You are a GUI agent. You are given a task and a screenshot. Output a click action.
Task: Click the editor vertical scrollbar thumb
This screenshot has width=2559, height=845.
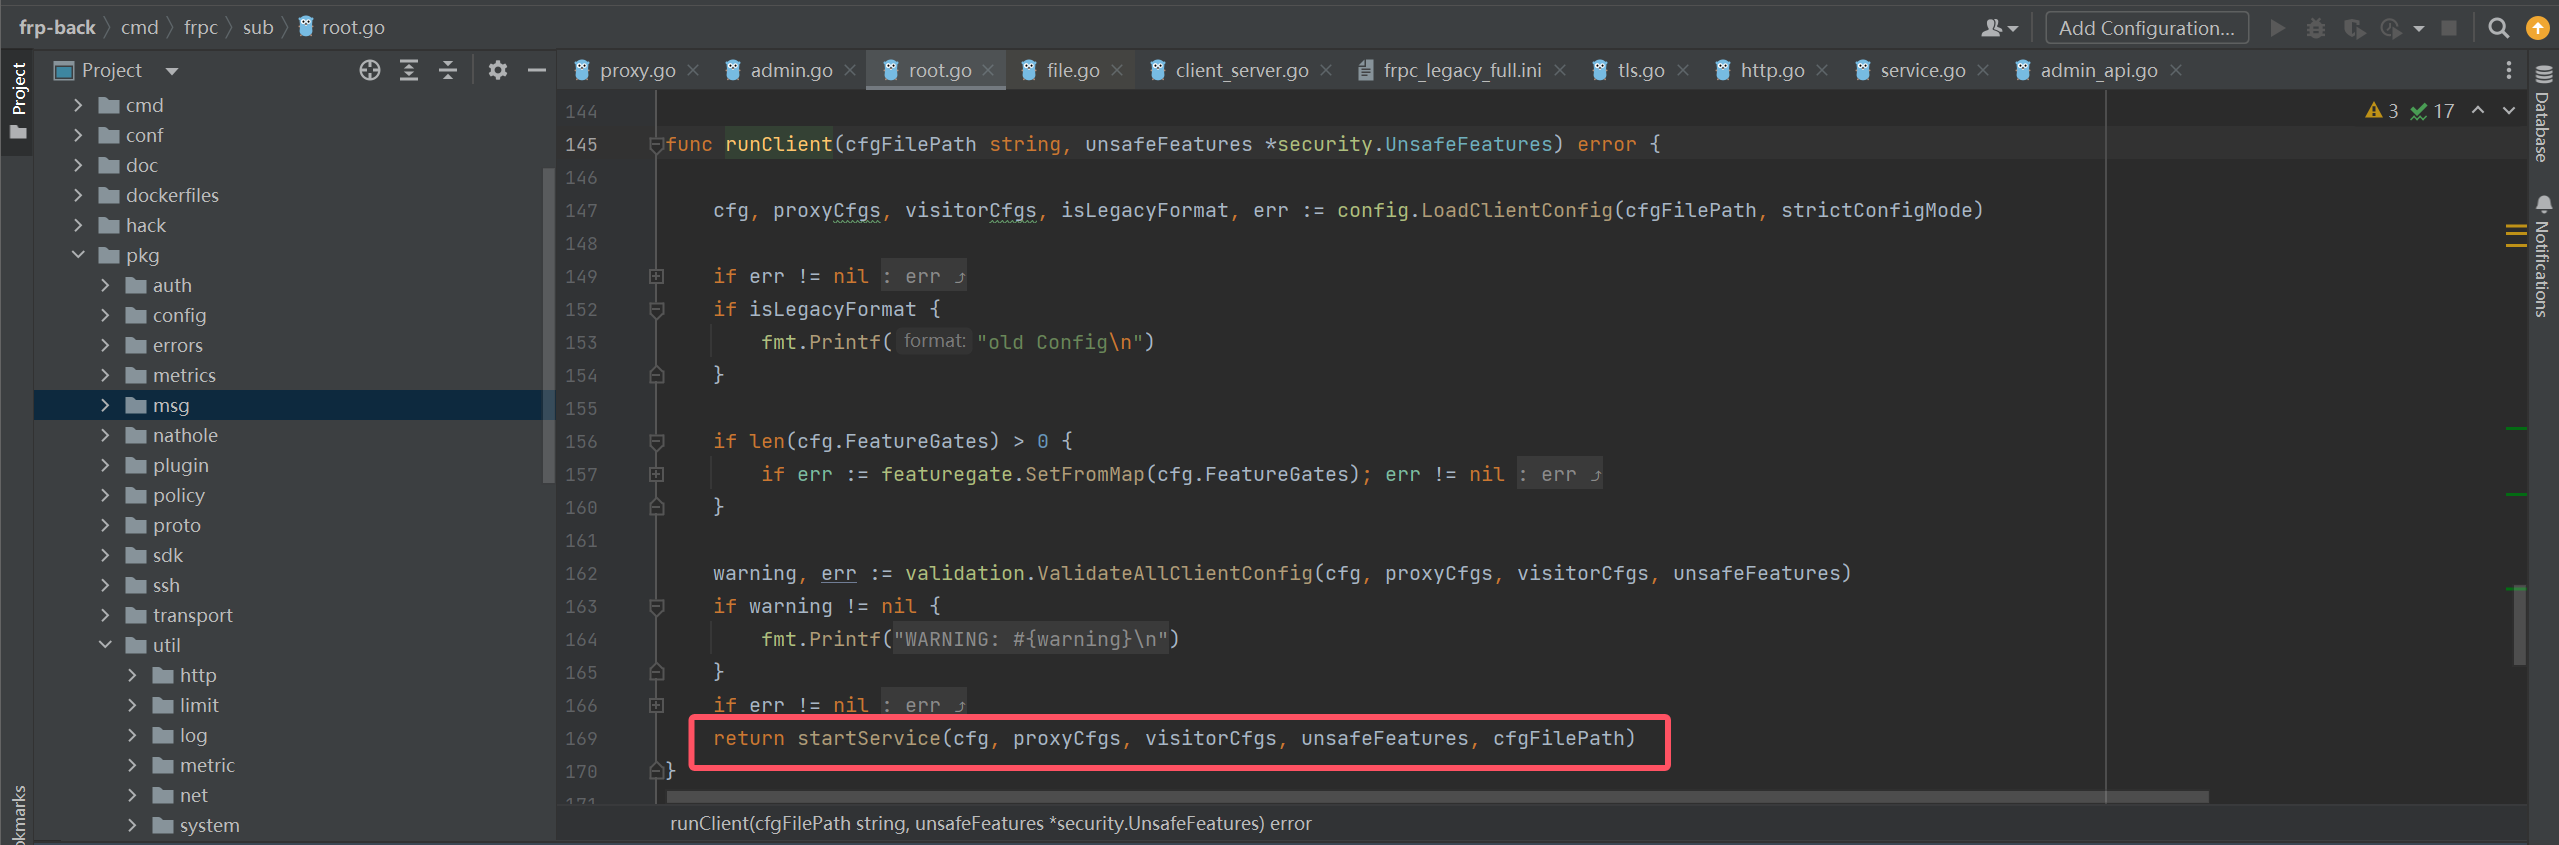pos(2519,625)
